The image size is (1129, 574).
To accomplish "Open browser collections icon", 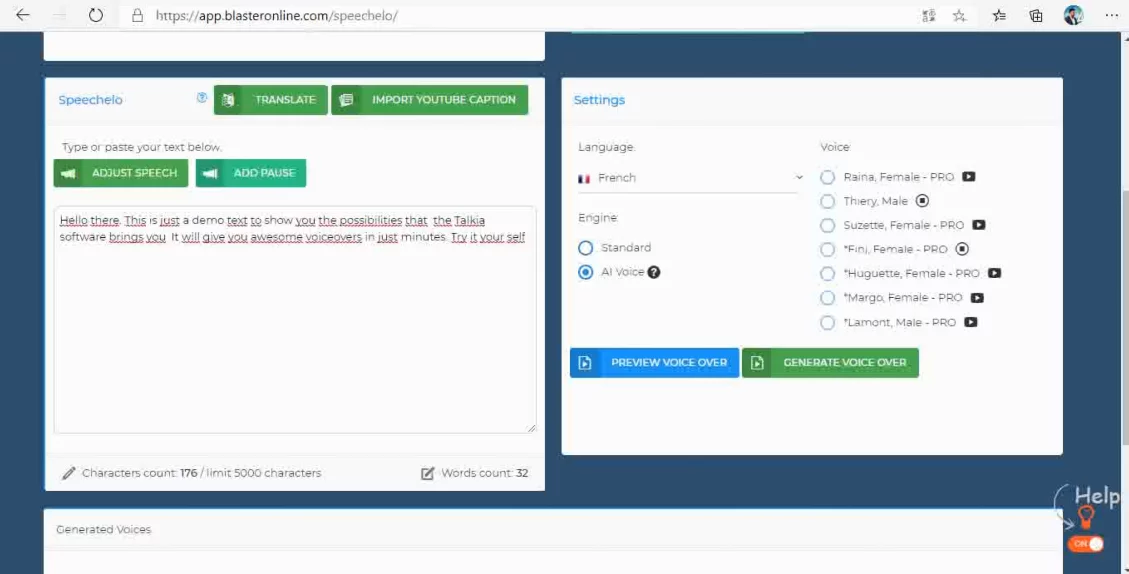I will pyautogui.click(x=1036, y=15).
